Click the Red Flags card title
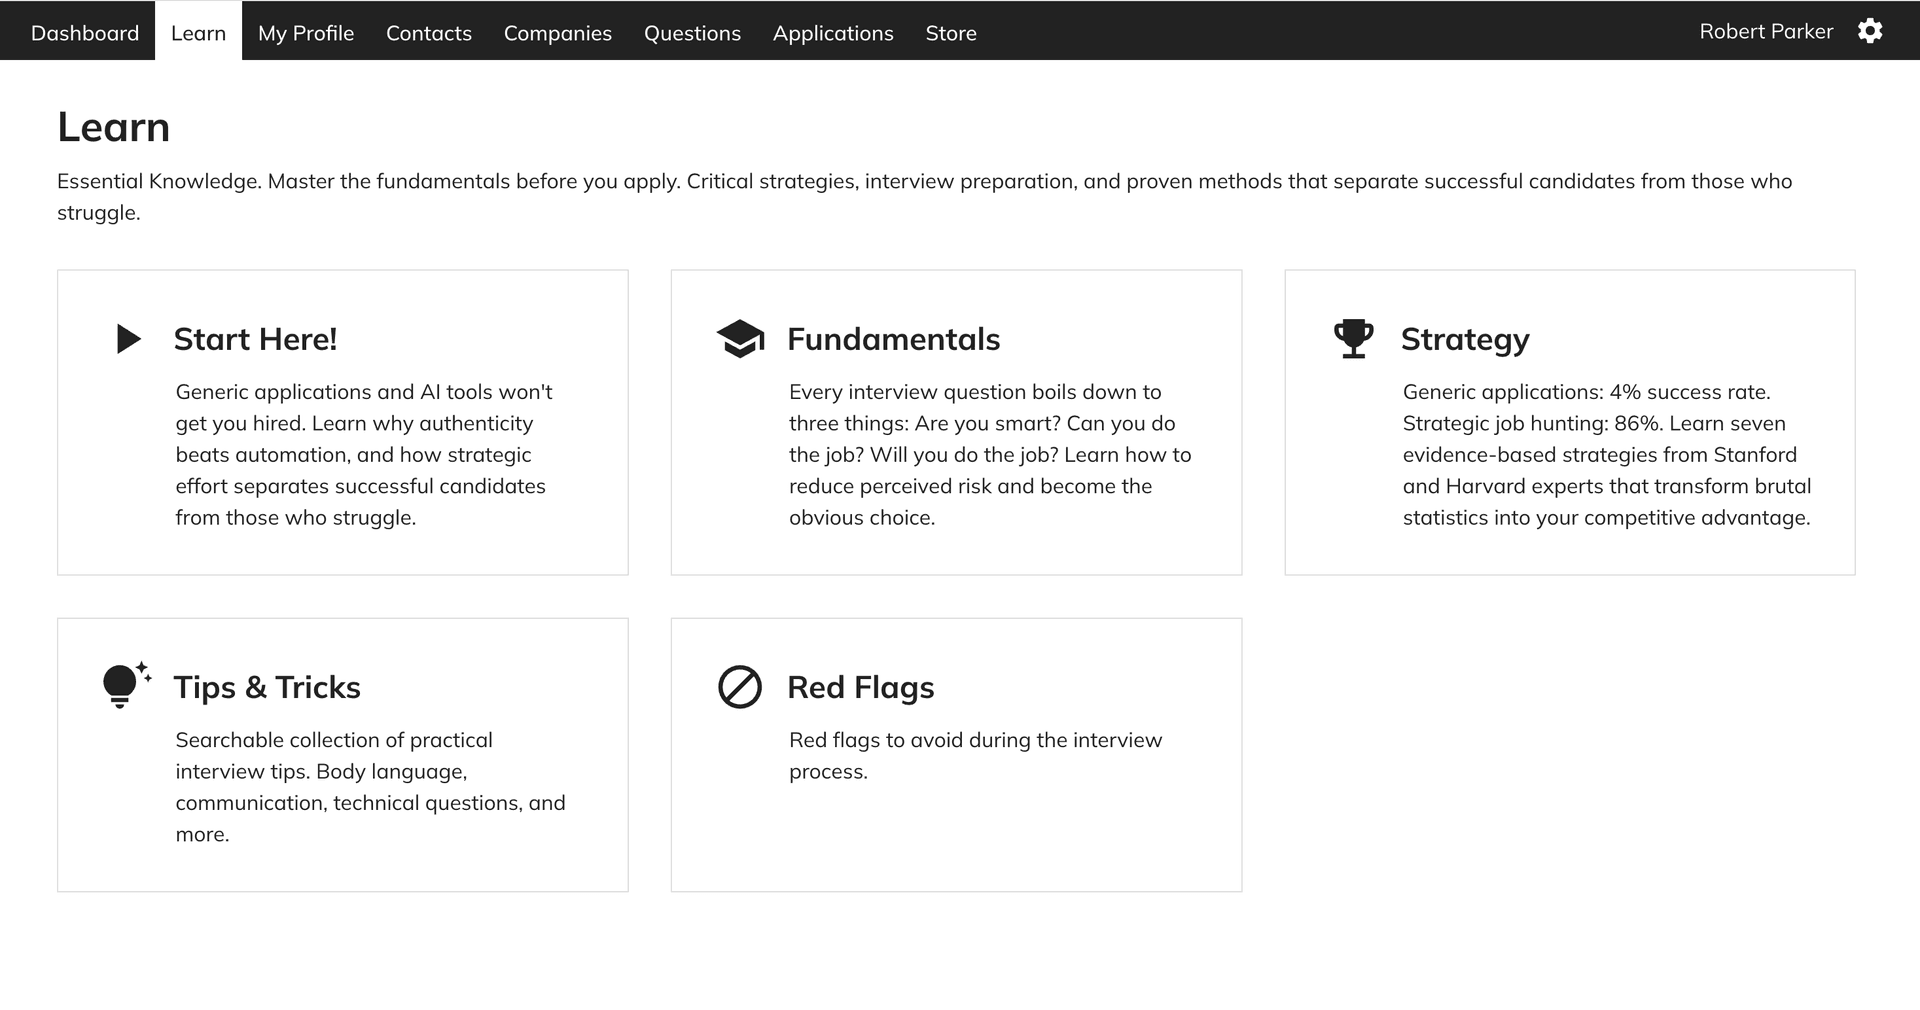Viewport: 1920px width, 1010px height. 860,687
